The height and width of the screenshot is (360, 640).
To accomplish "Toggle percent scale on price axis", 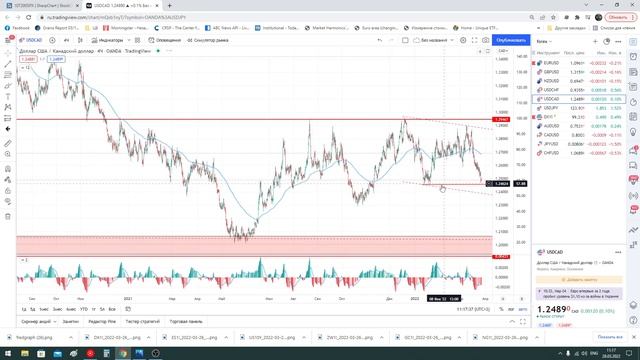I will (x=501, y=309).
